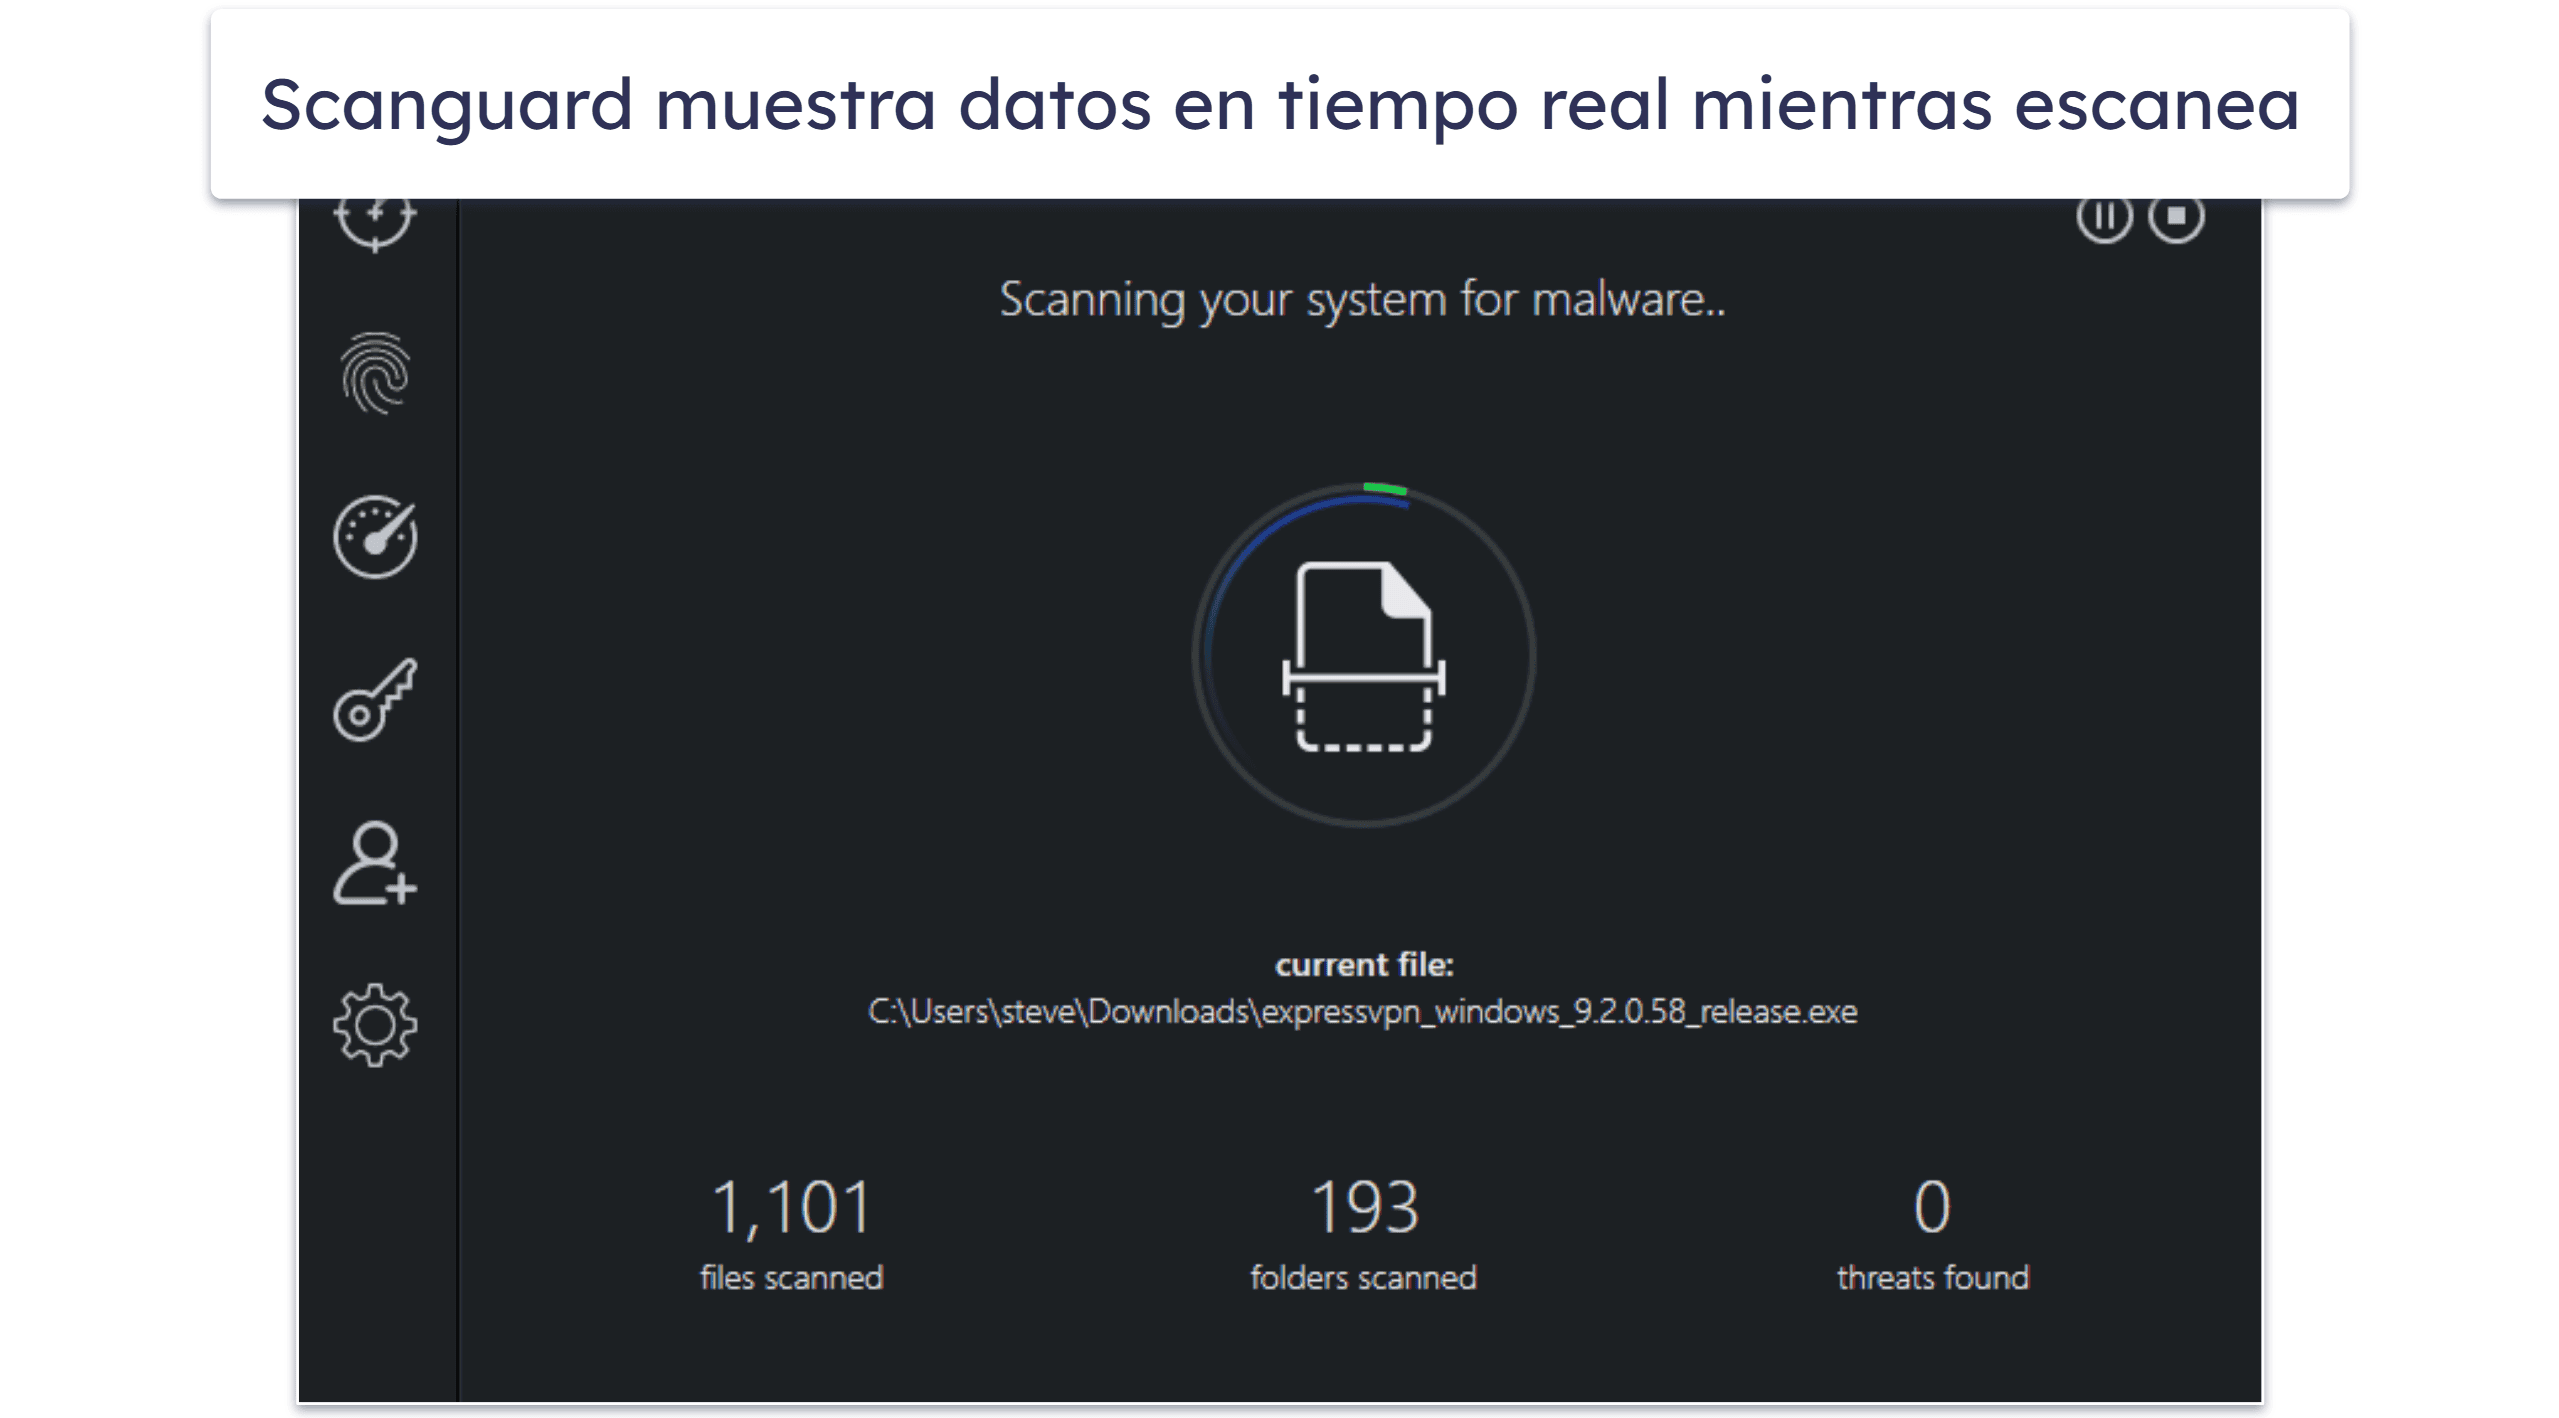This screenshot has width=2559, height=1418.
Task: Open the fingerprint privacy protection section
Action: coord(375,373)
